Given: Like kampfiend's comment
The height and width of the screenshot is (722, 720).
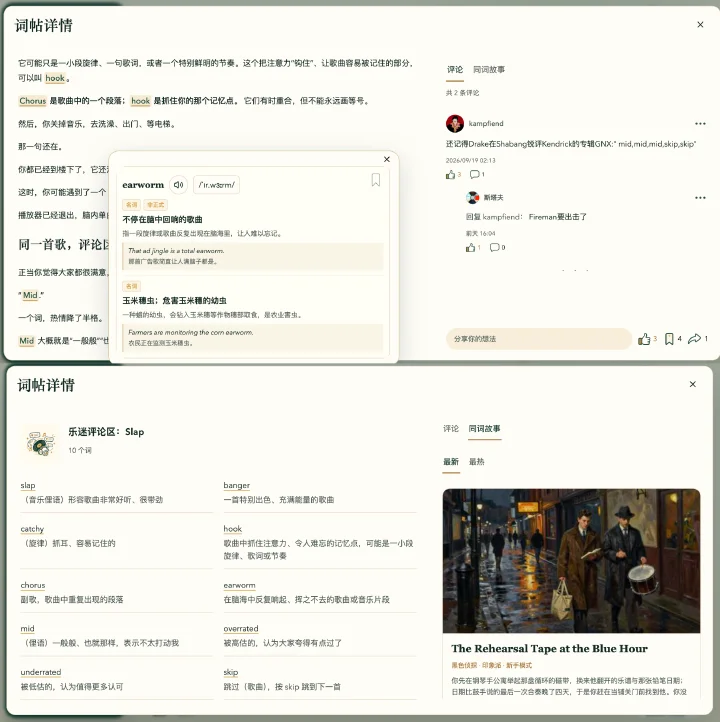Looking at the screenshot, I should [453, 175].
